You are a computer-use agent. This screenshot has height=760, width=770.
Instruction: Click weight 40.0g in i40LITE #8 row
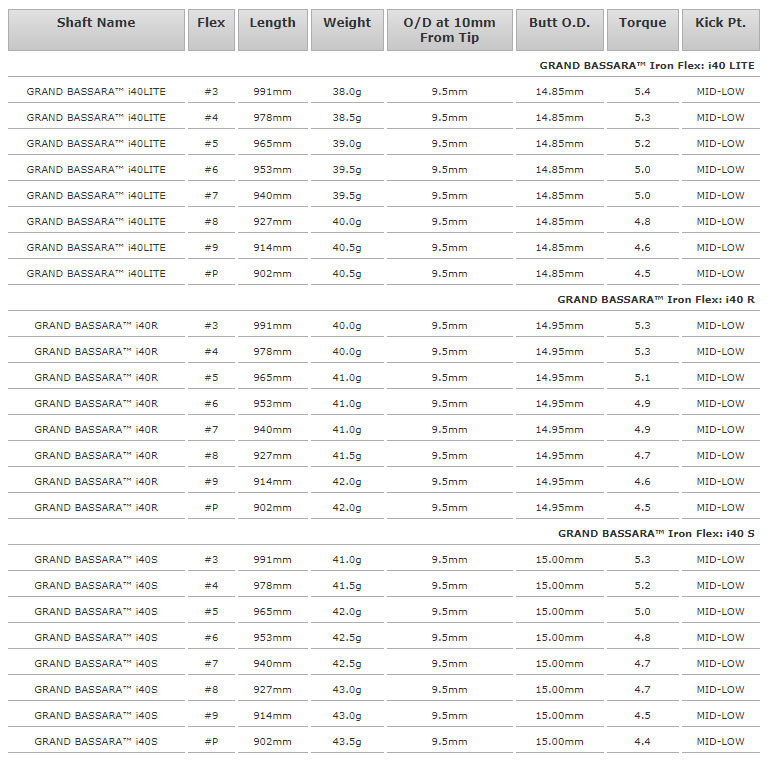click(x=347, y=222)
